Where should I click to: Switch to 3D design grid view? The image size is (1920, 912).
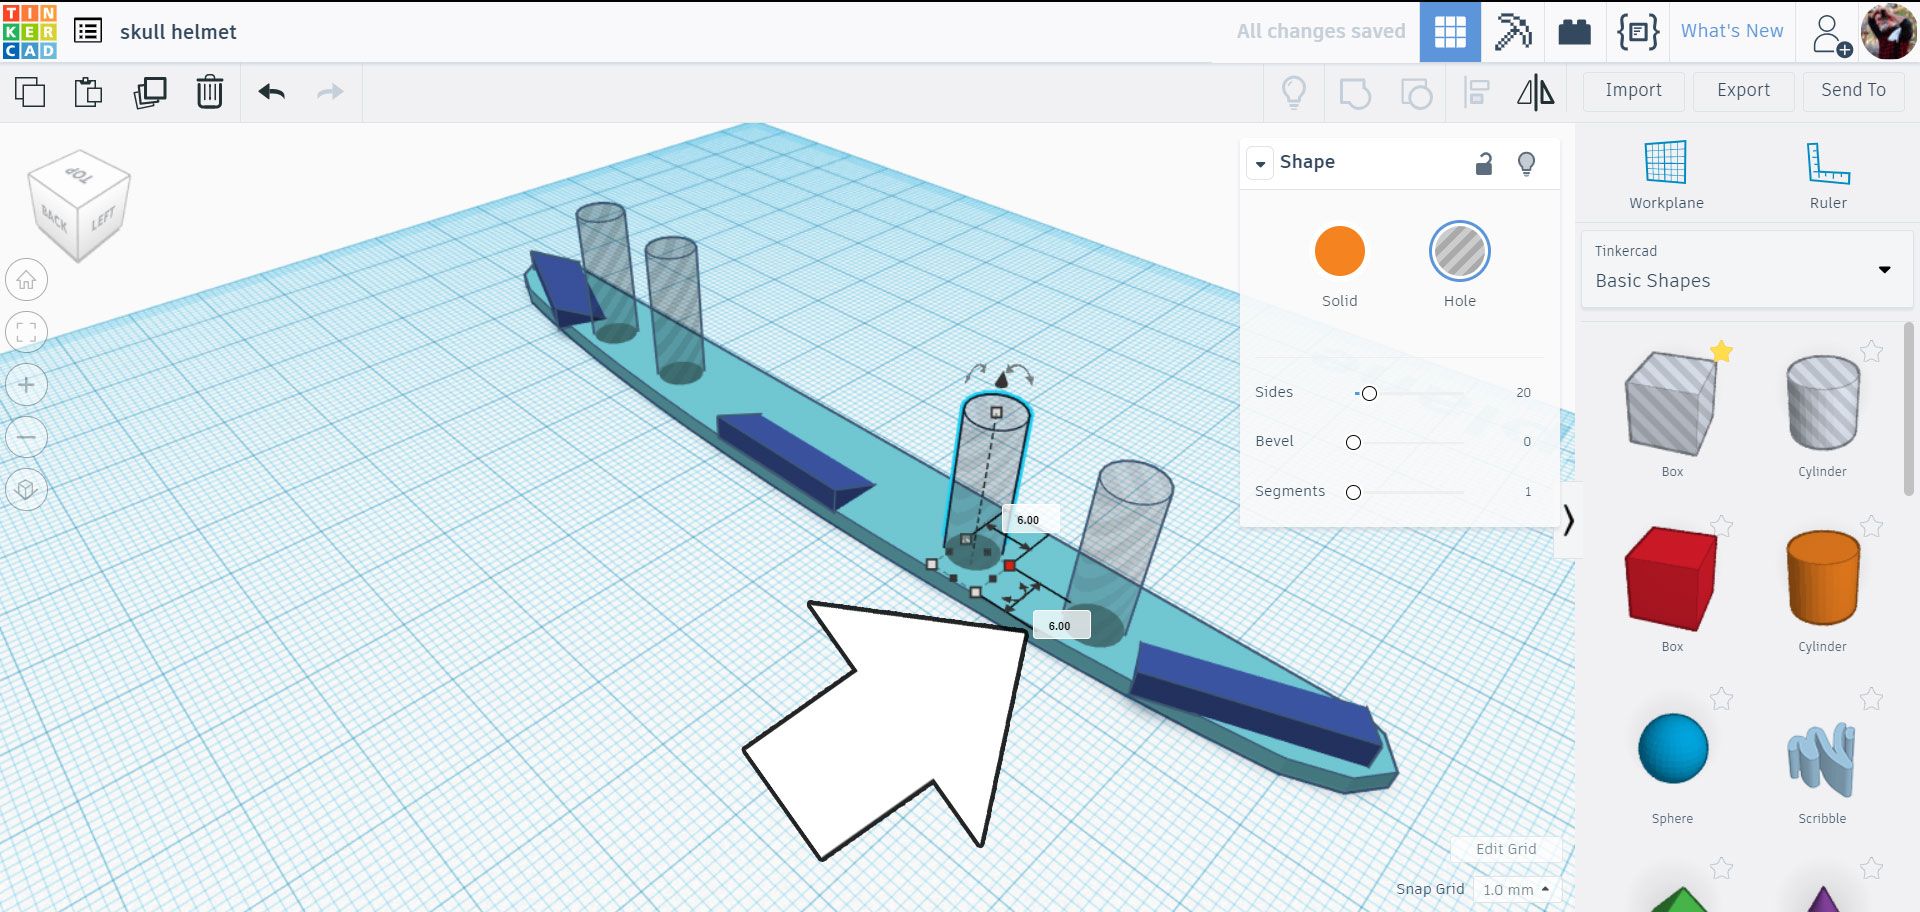pyautogui.click(x=1450, y=32)
